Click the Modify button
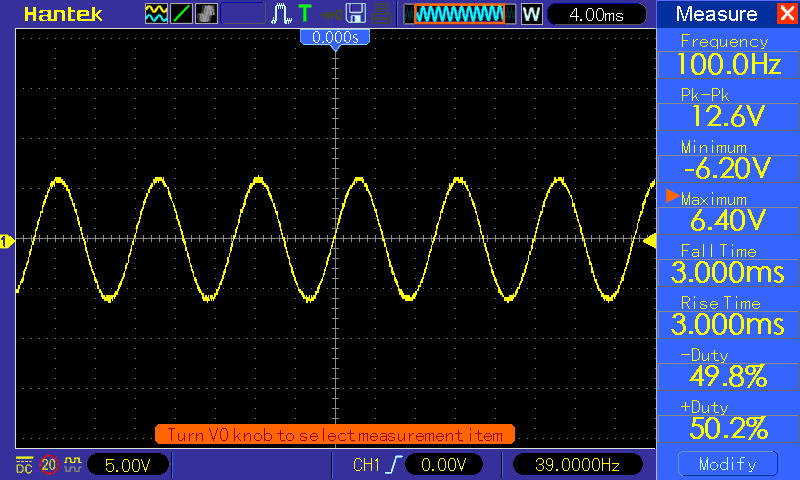 (x=728, y=464)
